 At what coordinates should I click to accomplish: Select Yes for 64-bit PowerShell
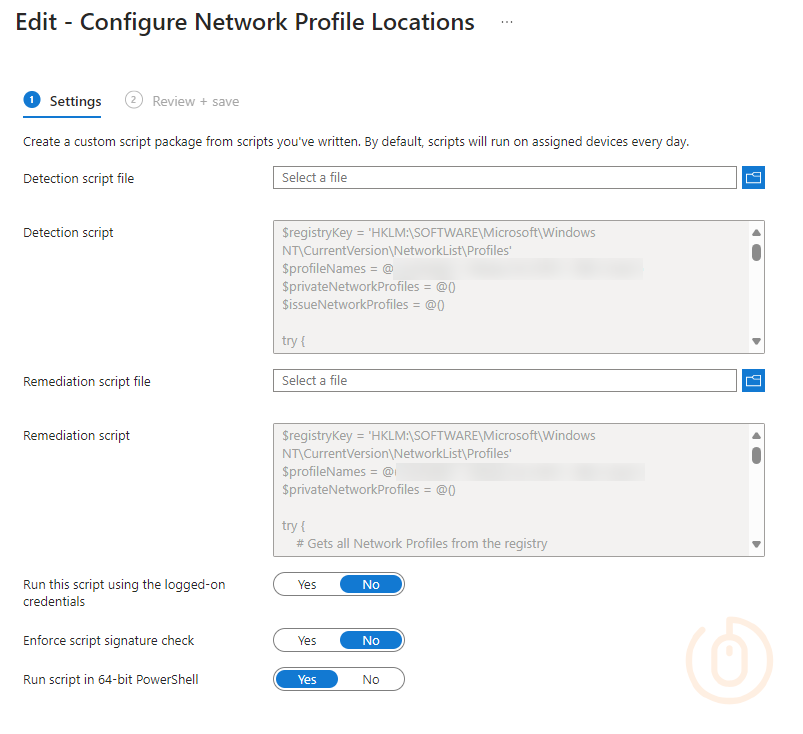coord(307,680)
